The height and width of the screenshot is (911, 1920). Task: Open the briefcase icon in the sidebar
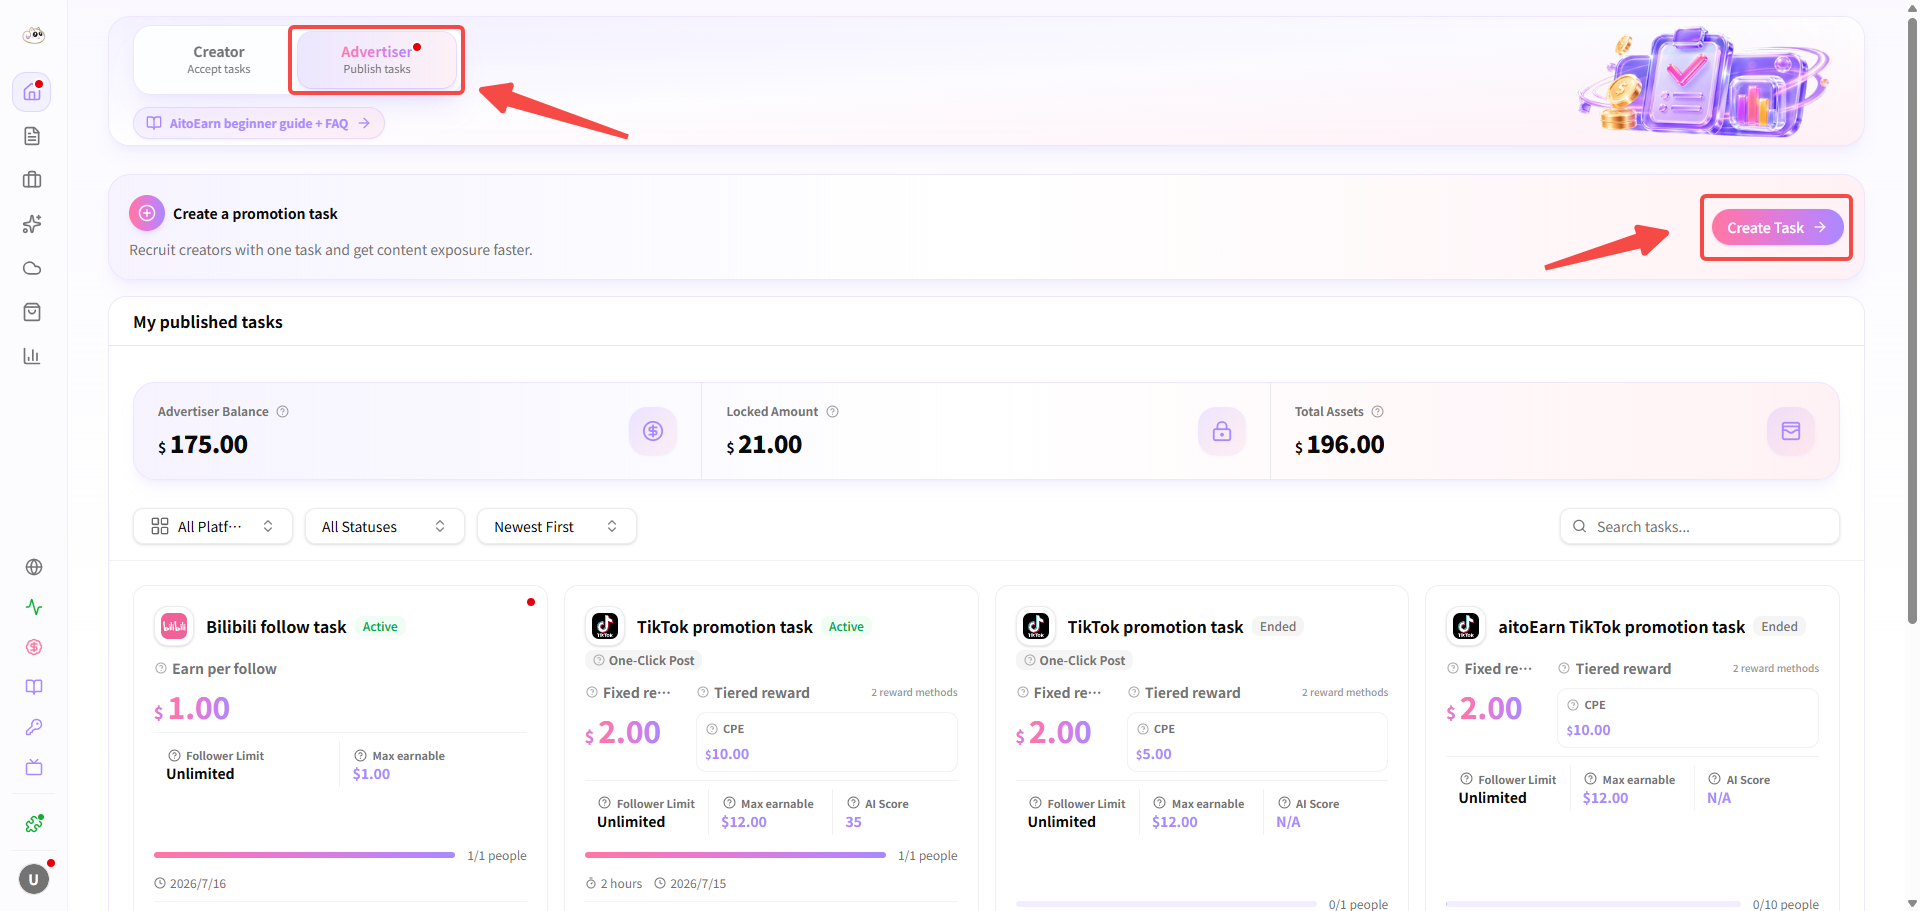[x=32, y=180]
